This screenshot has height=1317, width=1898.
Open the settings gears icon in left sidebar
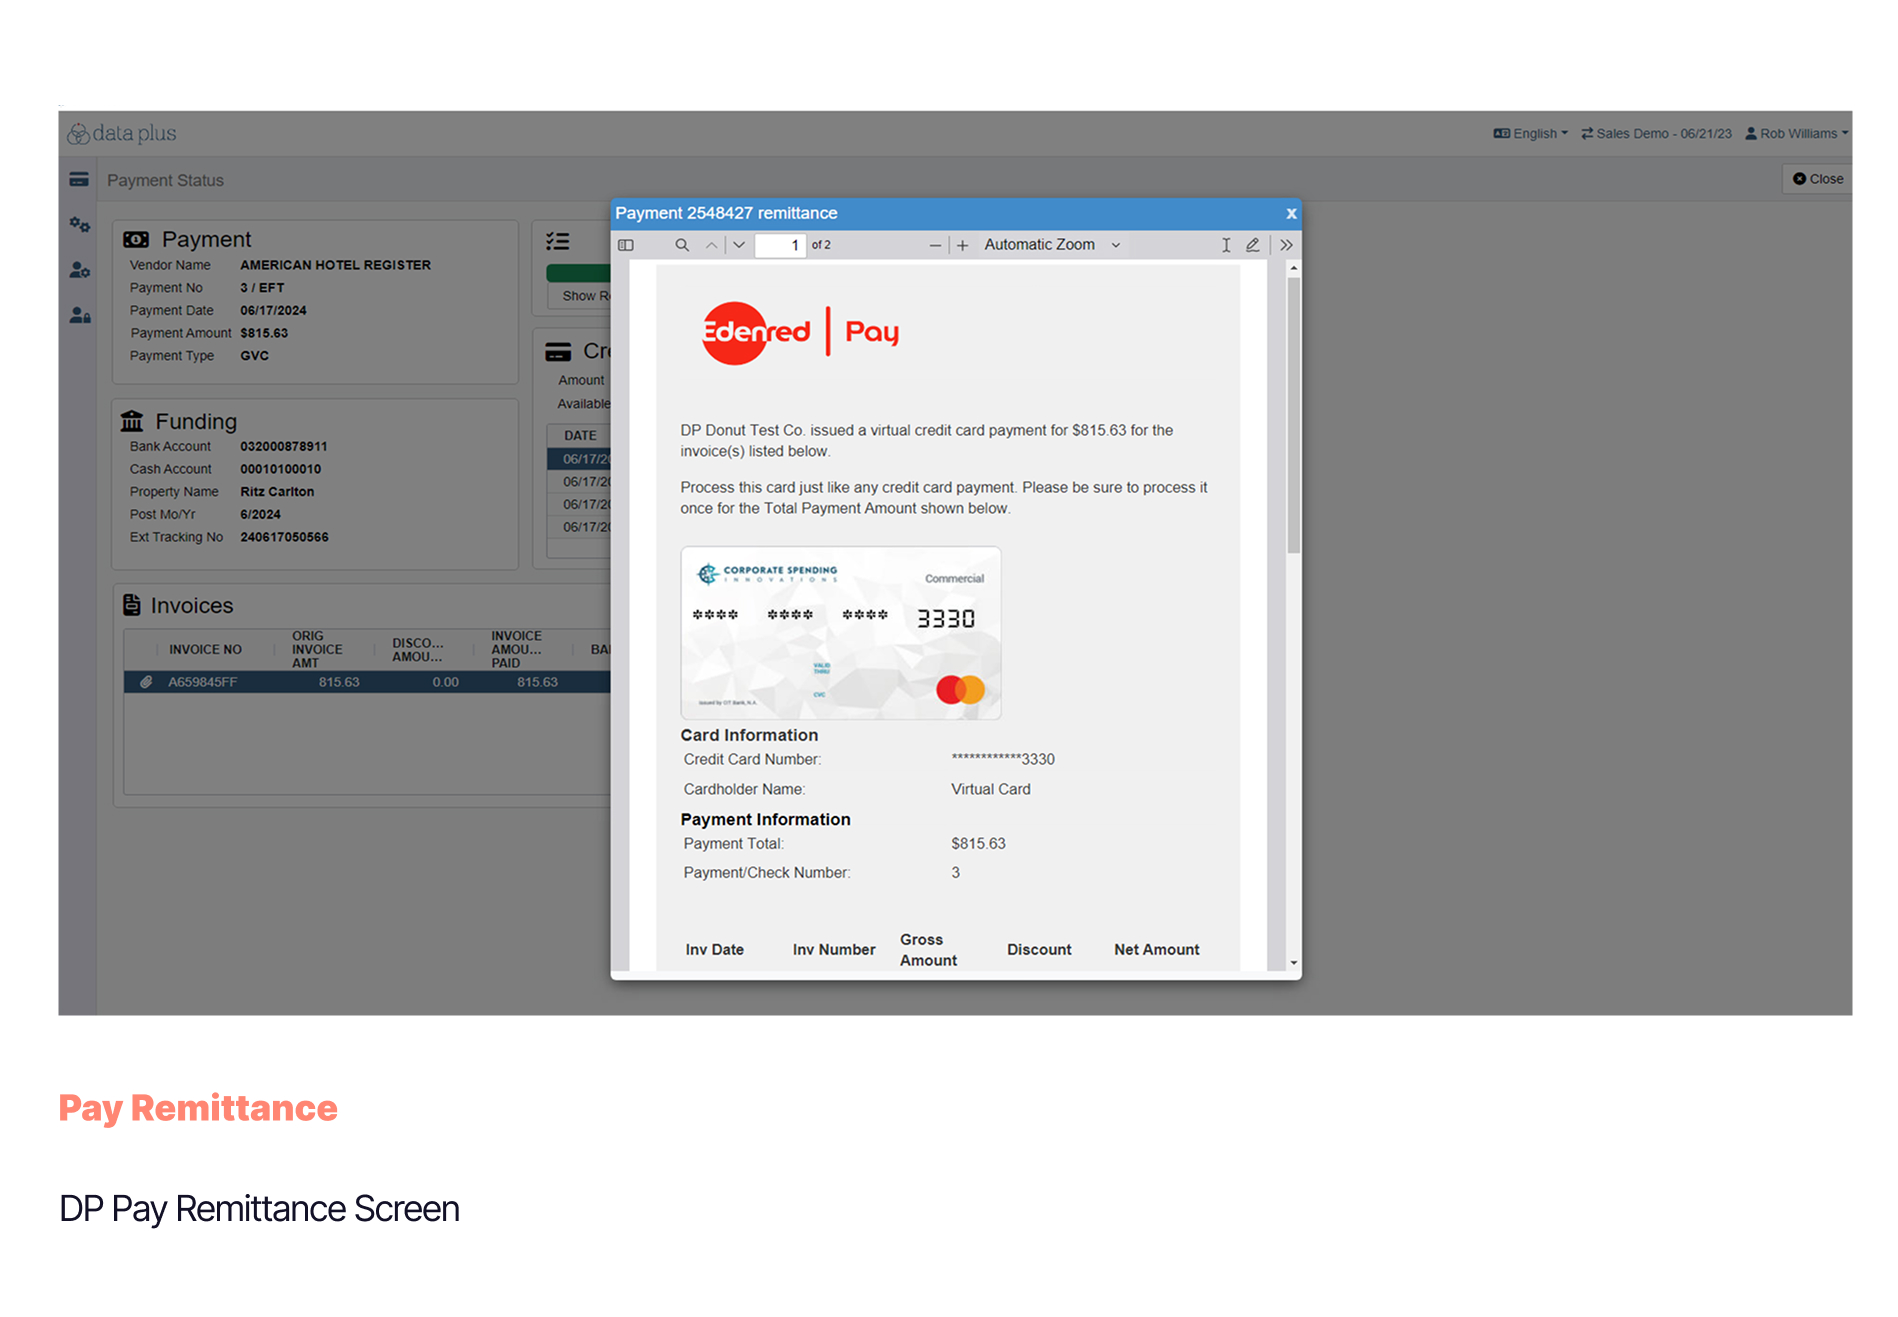(x=79, y=225)
